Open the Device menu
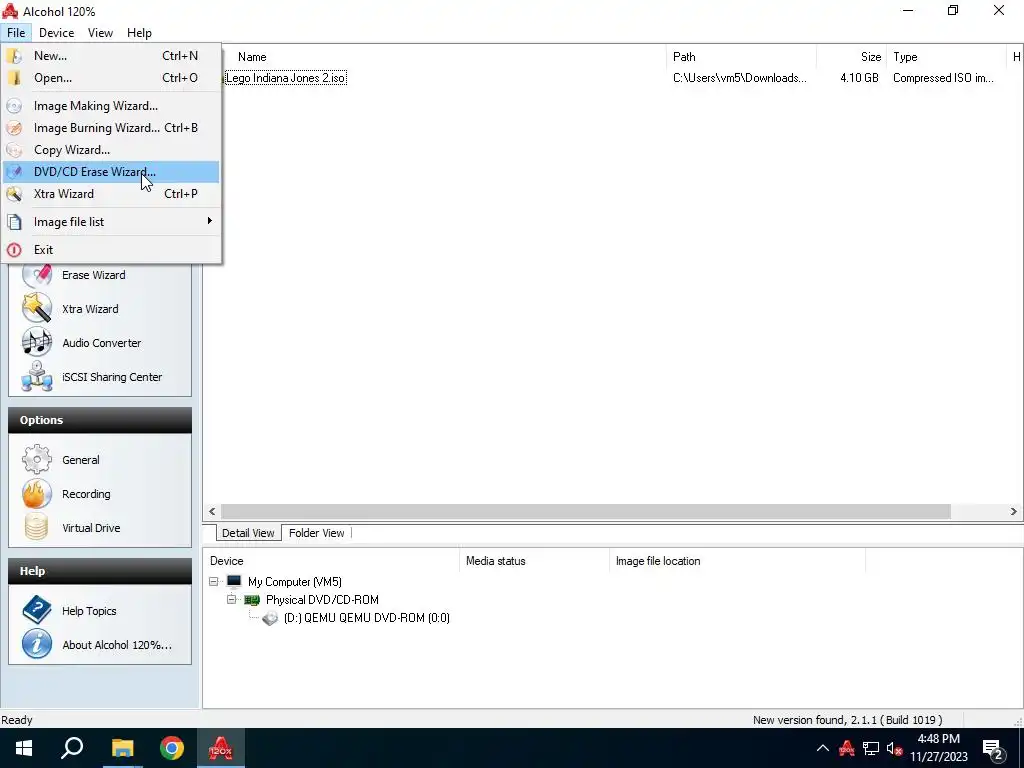The width and height of the screenshot is (1024, 768). pyautogui.click(x=56, y=33)
